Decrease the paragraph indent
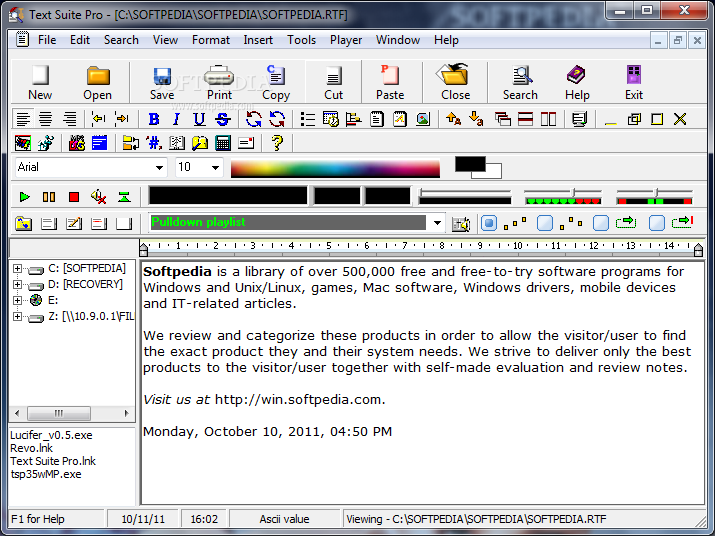 click(98, 119)
